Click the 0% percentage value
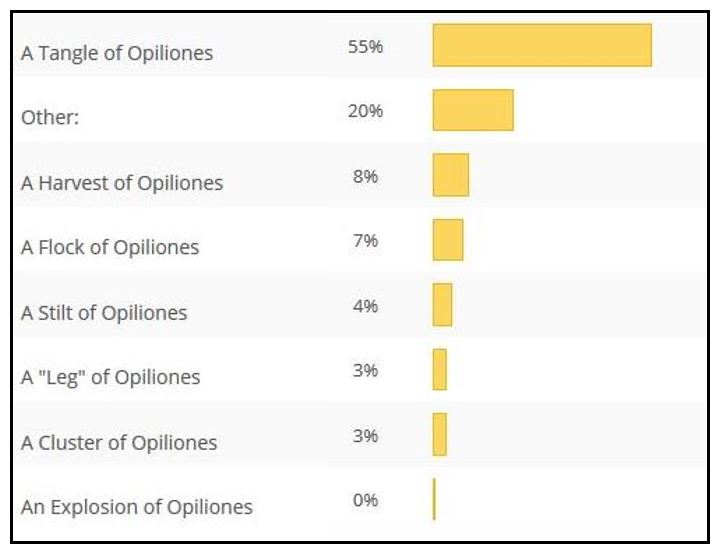Viewport: 723px width, 553px height. [x=365, y=500]
